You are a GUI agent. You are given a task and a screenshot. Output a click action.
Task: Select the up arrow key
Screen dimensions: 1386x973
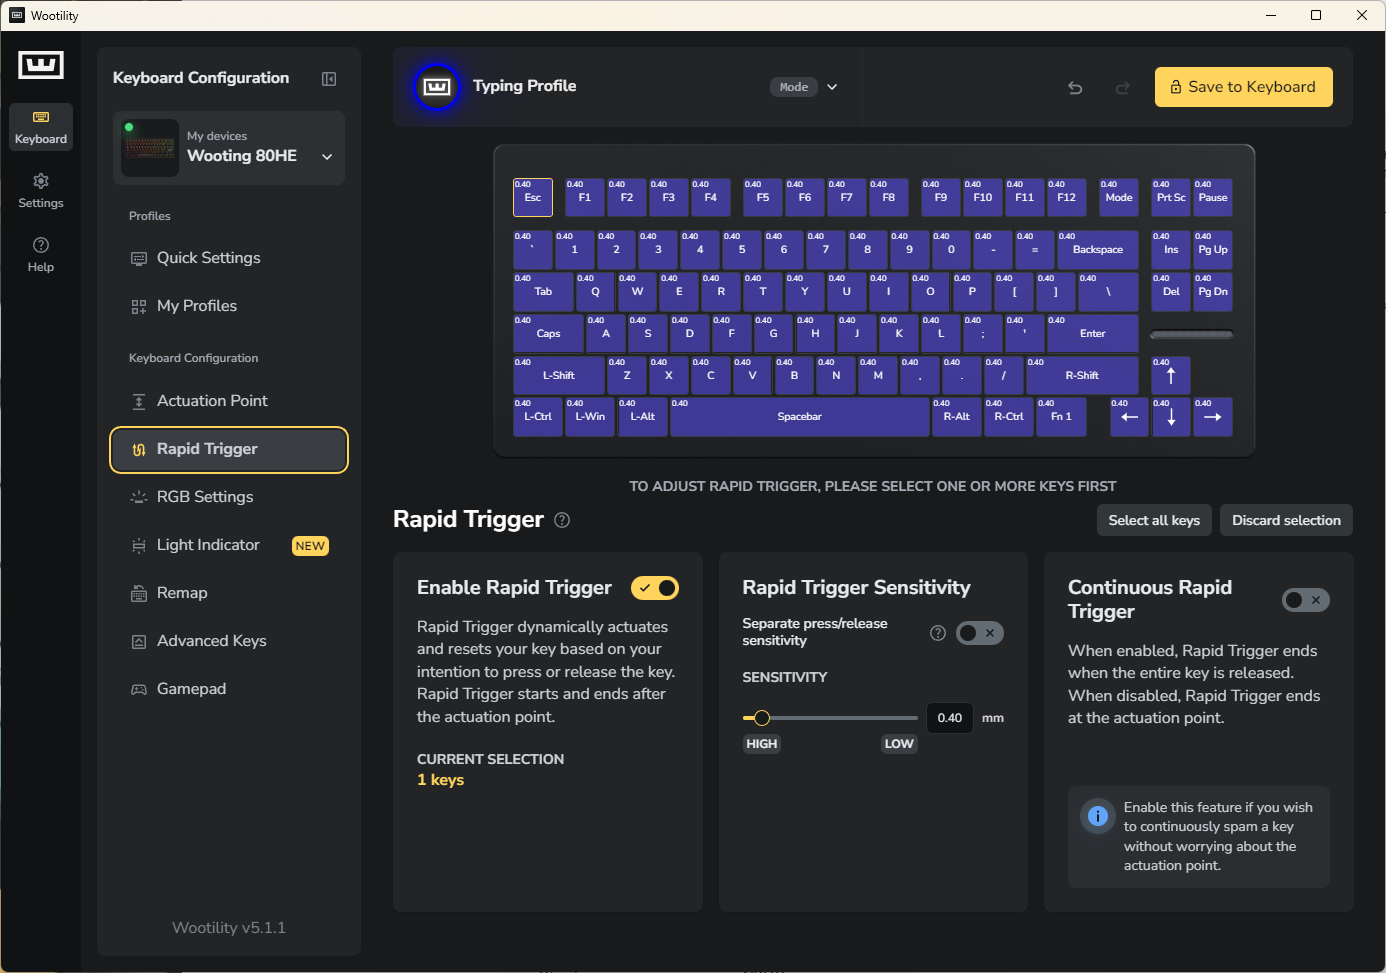coord(1171,376)
